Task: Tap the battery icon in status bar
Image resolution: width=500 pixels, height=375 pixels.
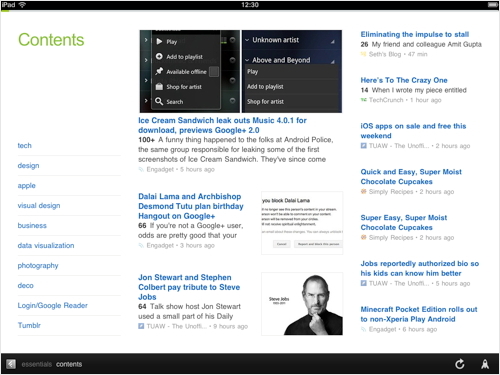Action: (x=492, y=5)
